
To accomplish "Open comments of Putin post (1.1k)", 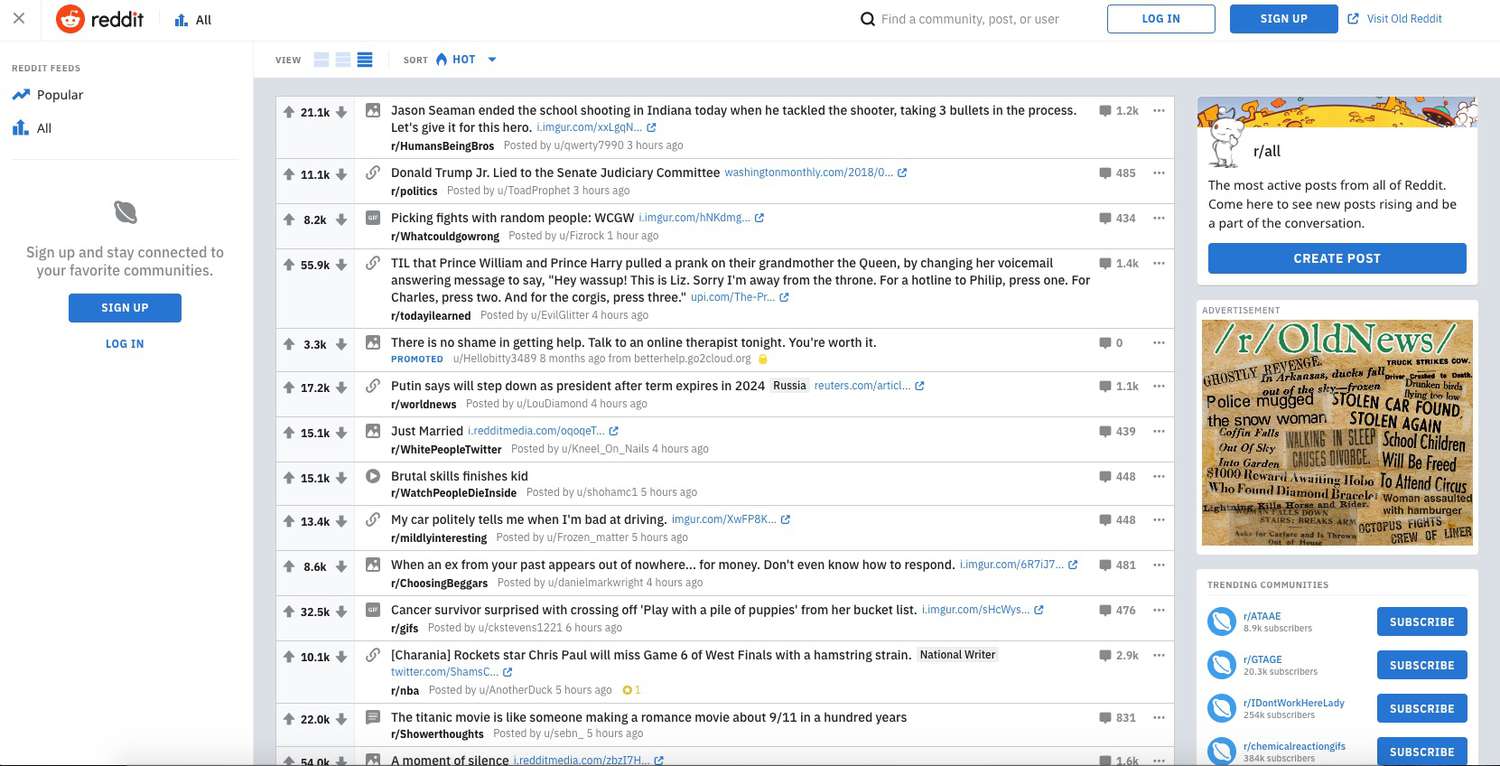I will pyautogui.click(x=1119, y=386).
